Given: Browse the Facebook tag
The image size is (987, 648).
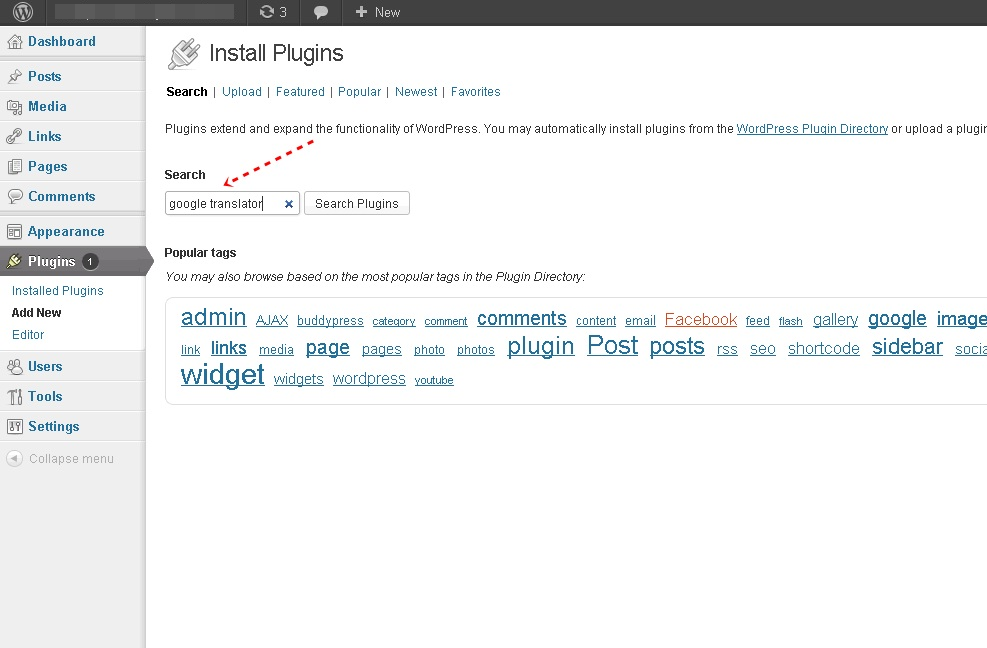Looking at the screenshot, I should point(701,319).
